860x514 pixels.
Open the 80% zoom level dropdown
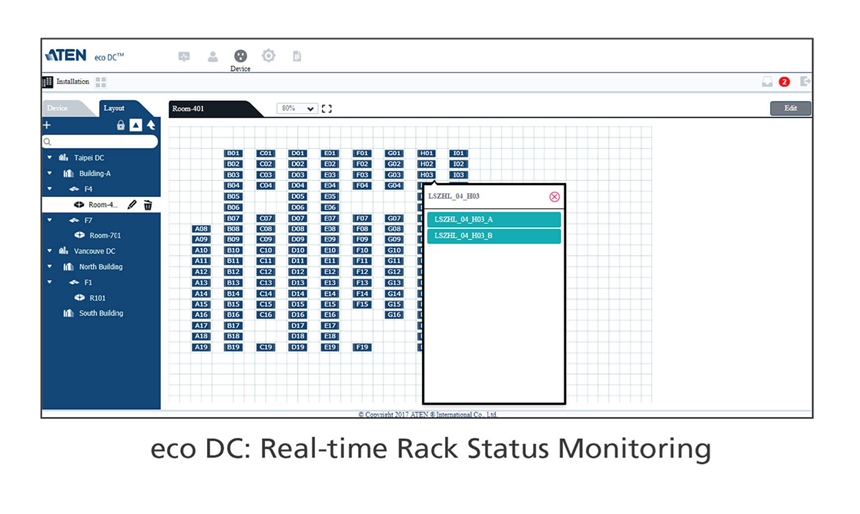point(297,108)
